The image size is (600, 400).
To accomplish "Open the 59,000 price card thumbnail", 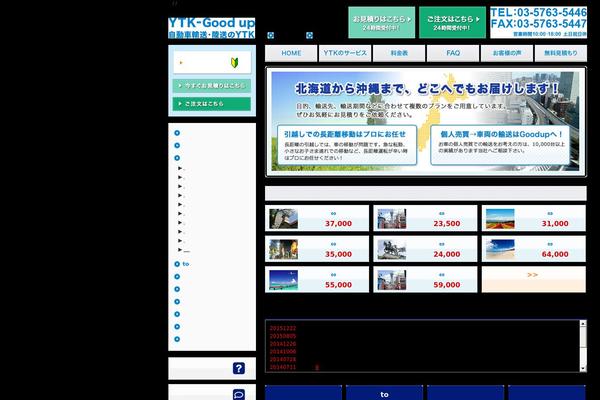I will [x=392, y=280].
